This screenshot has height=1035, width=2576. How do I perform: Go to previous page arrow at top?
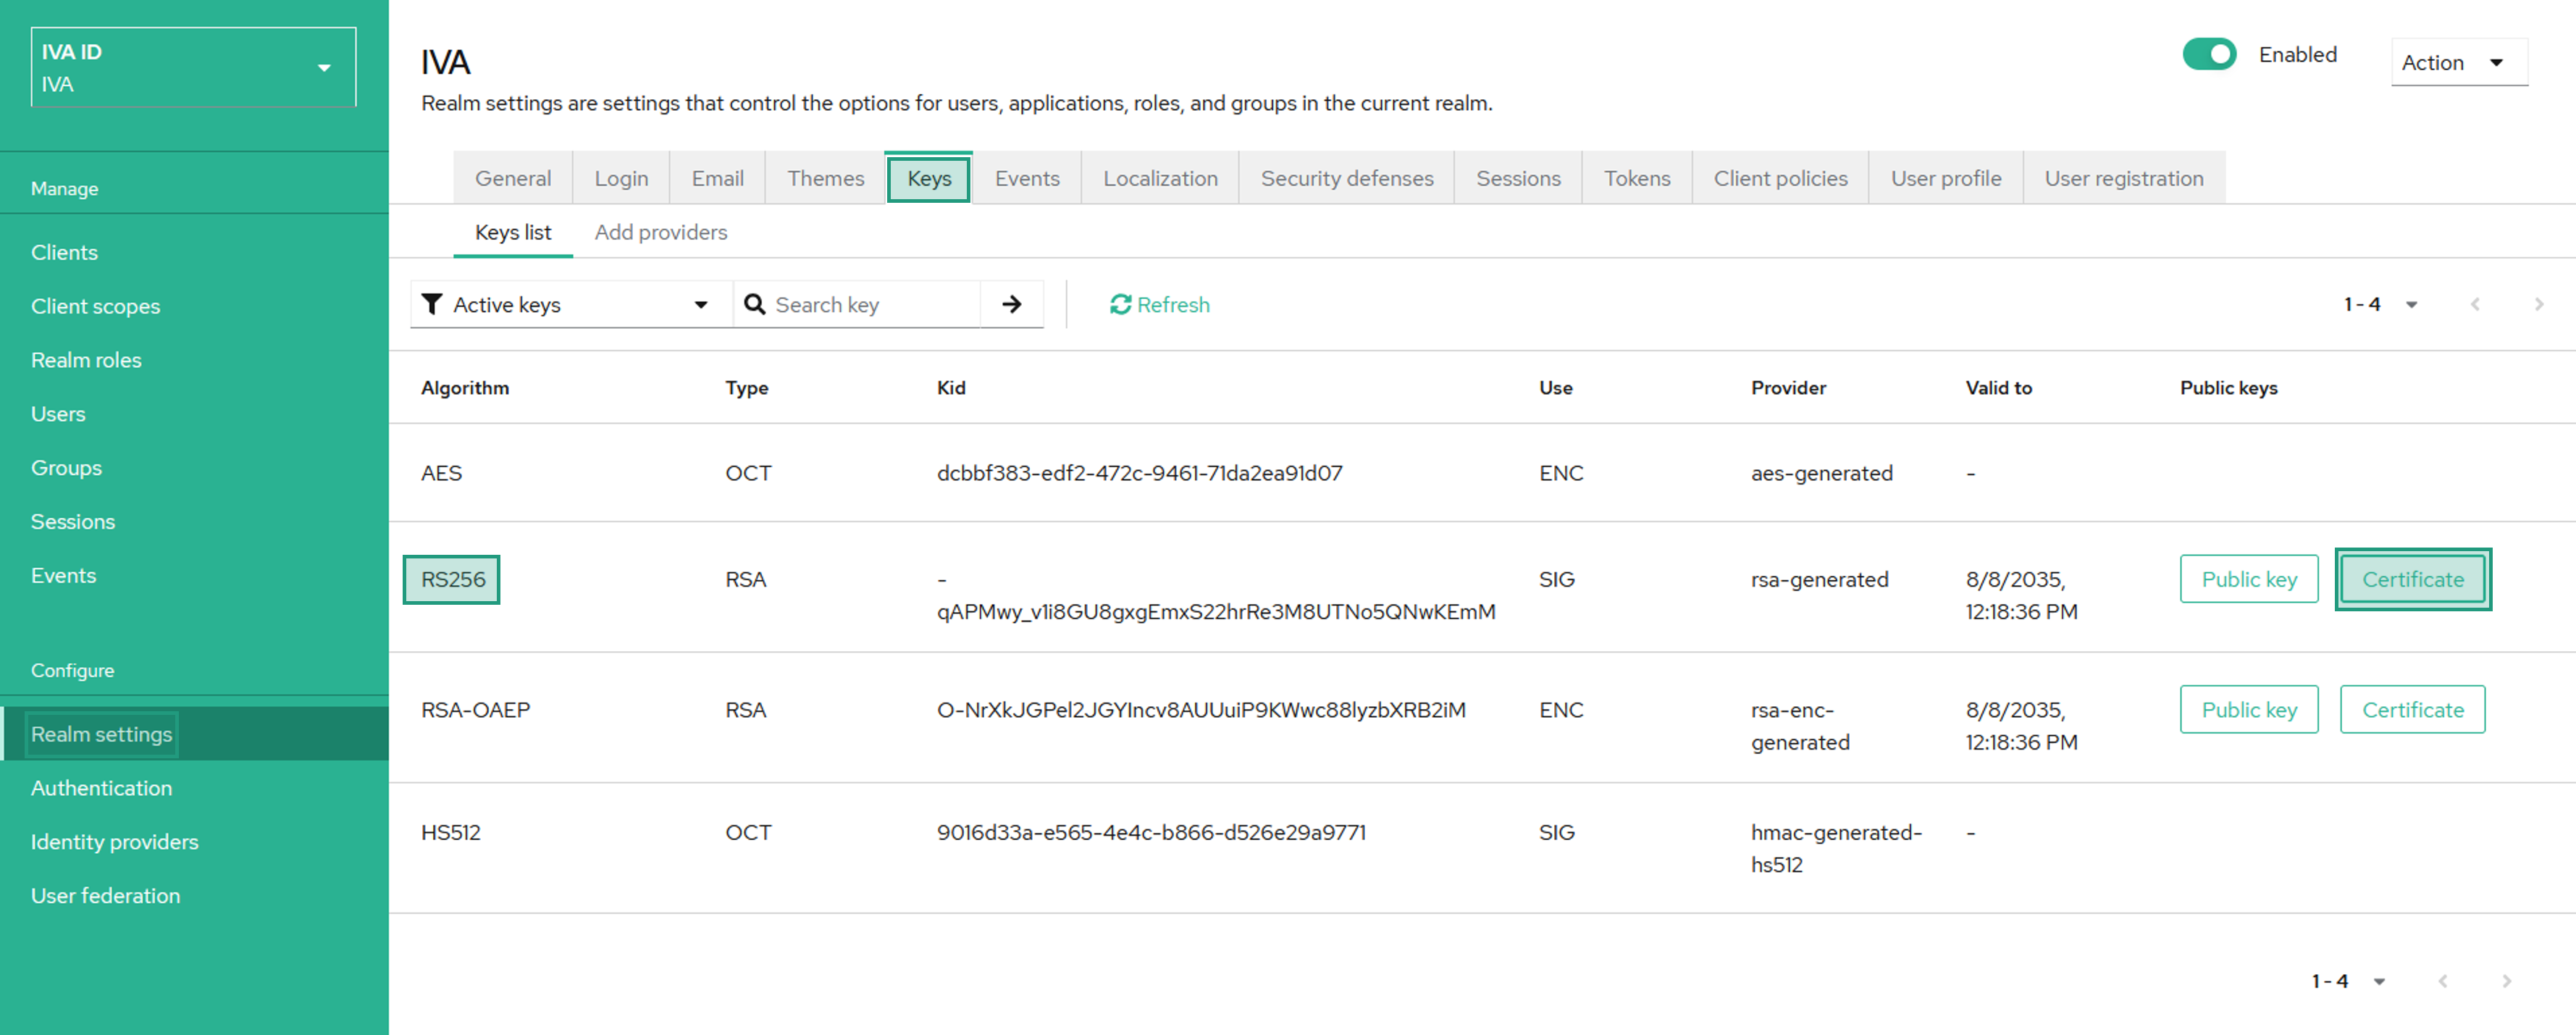tap(2475, 304)
